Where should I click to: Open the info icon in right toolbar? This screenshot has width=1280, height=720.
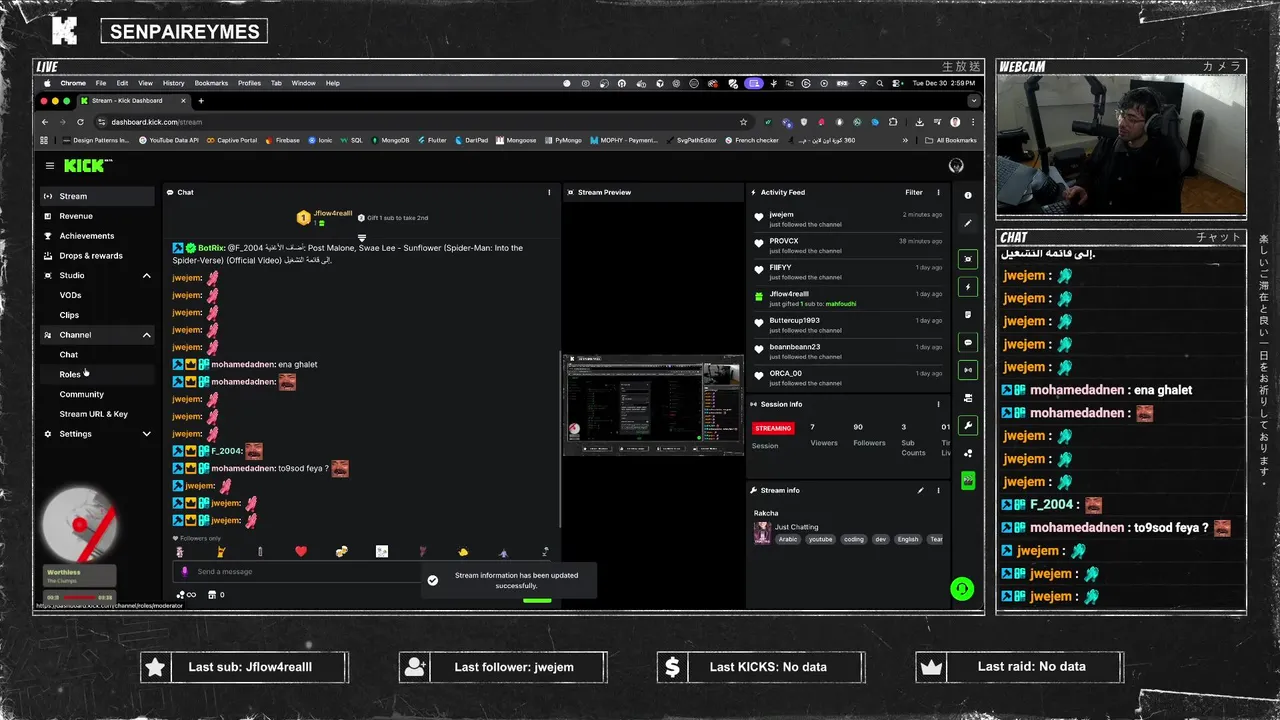point(968,196)
